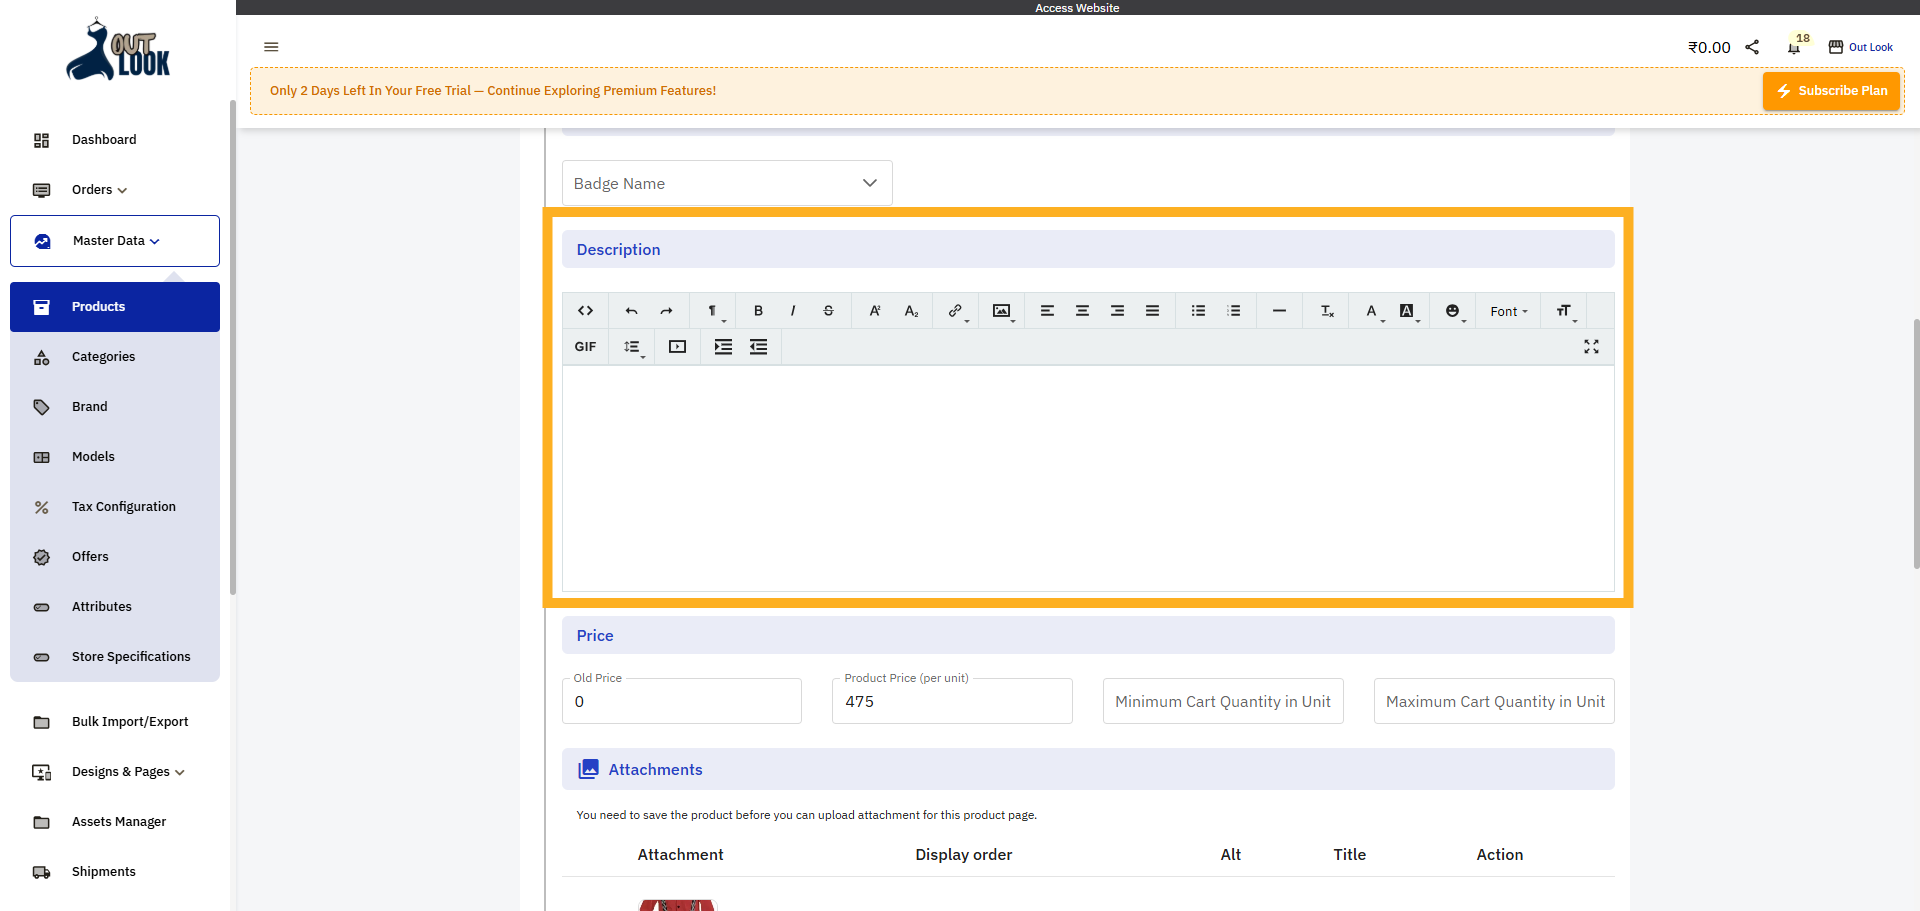Click the share icon in top bar

tap(1752, 47)
